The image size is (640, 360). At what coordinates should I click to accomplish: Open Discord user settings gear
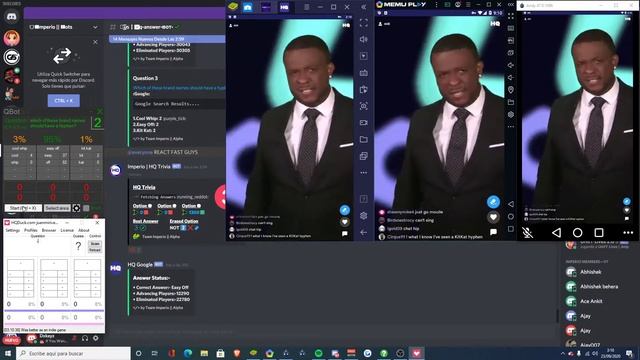96,338
